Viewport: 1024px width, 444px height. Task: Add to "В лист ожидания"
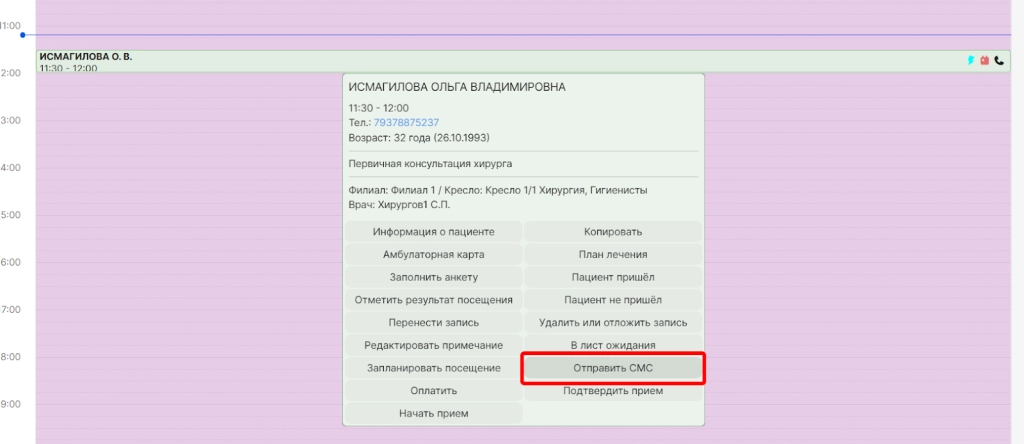coord(613,345)
